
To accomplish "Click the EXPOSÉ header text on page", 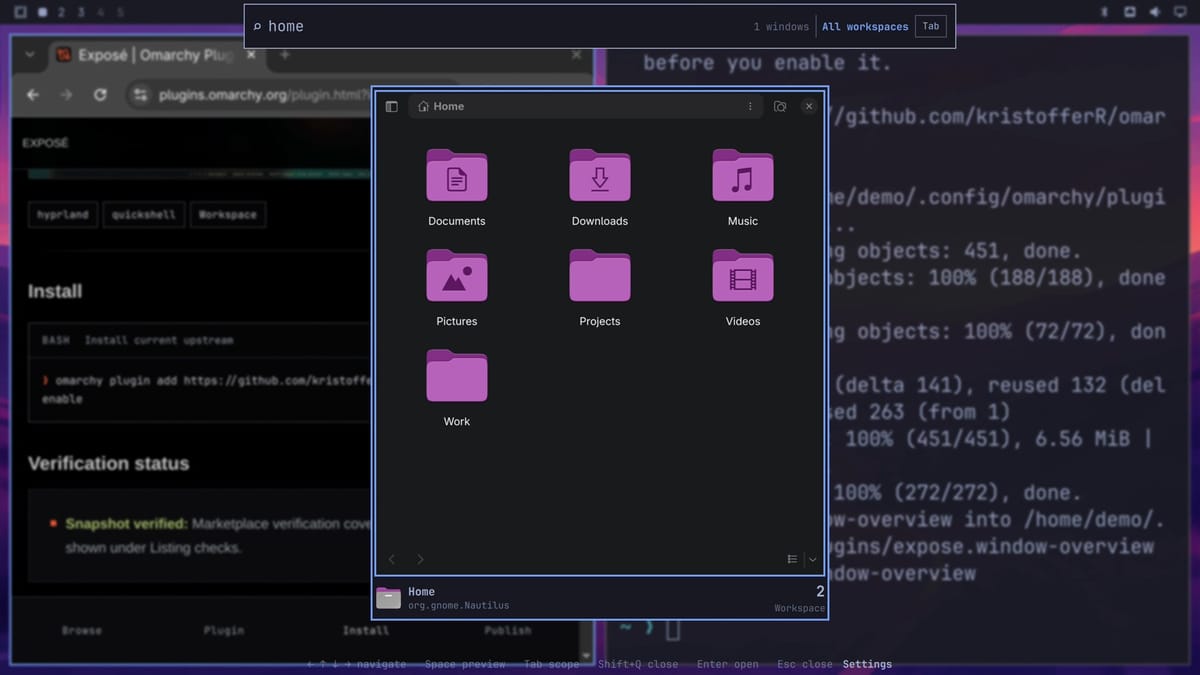I will [46, 143].
